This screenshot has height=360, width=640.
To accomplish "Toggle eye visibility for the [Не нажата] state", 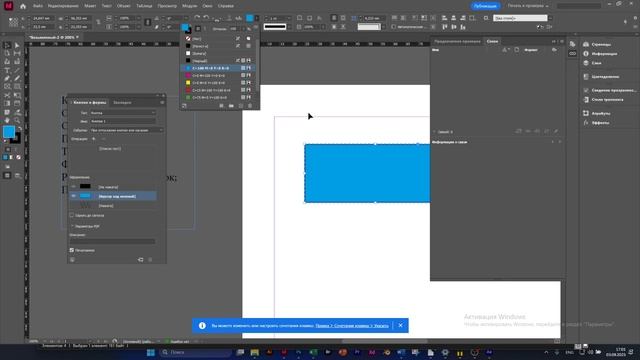I will tap(73, 187).
